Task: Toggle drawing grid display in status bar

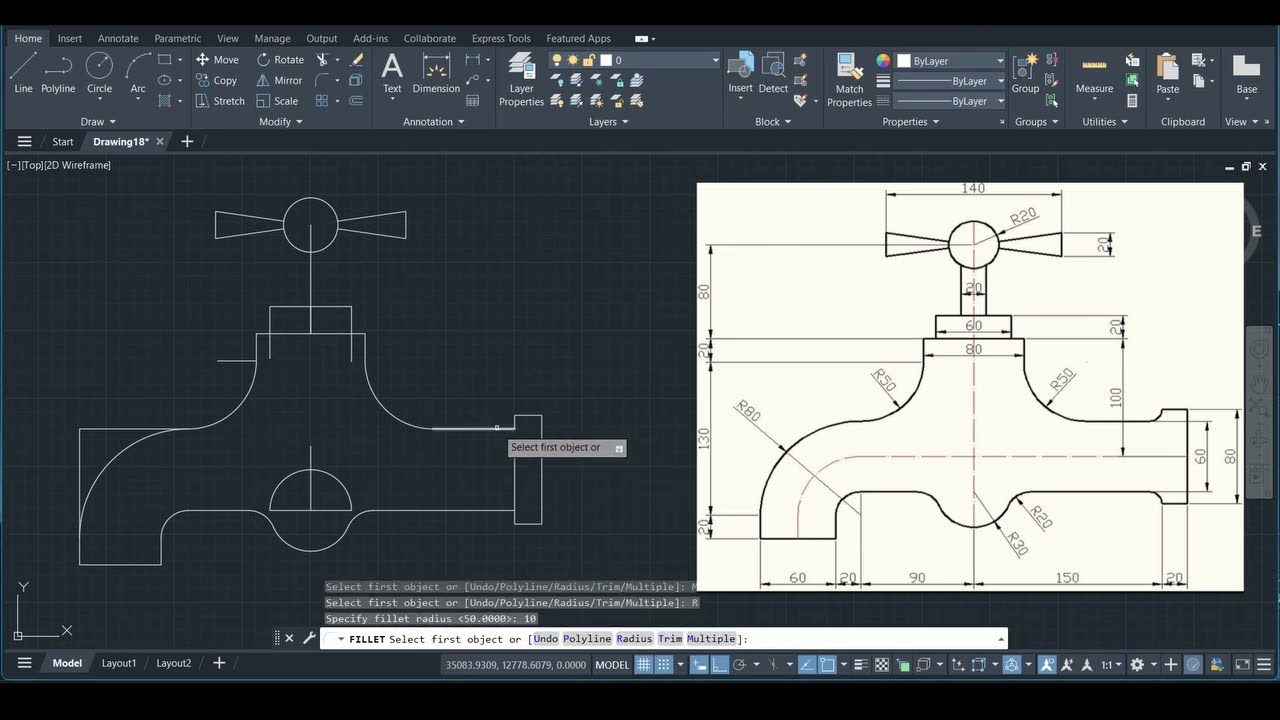Action: [x=643, y=664]
